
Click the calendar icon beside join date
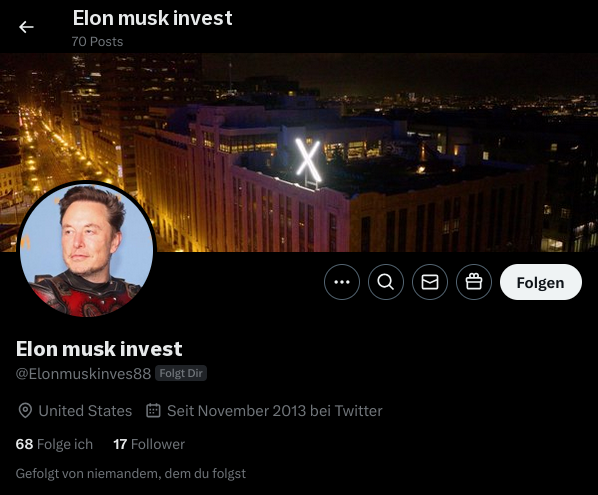click(153, 410)
